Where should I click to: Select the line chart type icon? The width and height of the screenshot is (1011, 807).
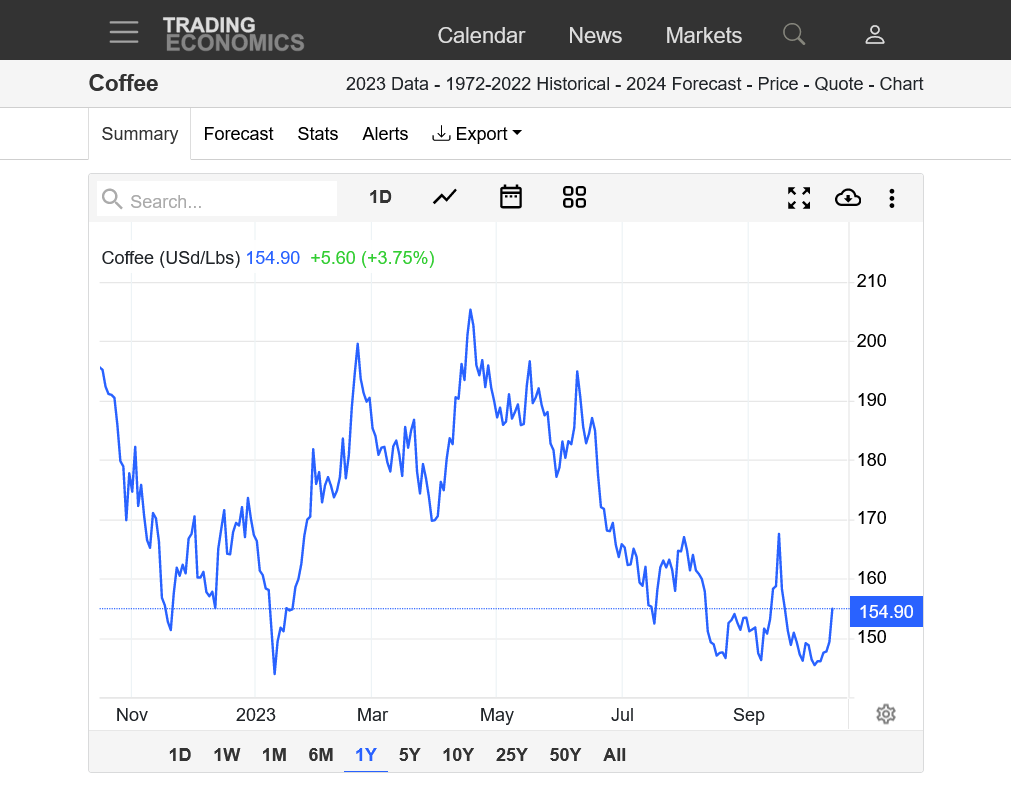click(444, 197)
